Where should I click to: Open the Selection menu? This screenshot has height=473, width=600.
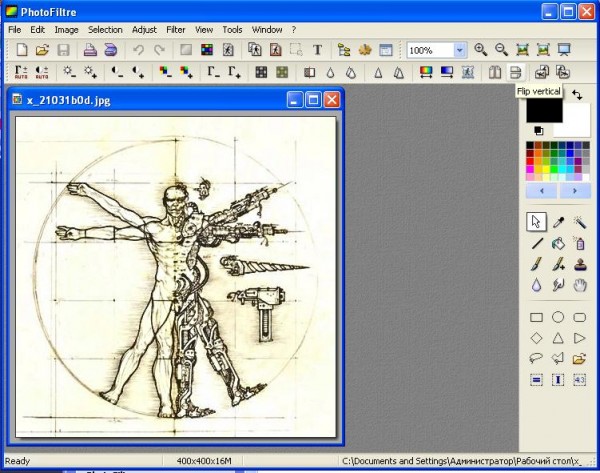pos(105,29)
